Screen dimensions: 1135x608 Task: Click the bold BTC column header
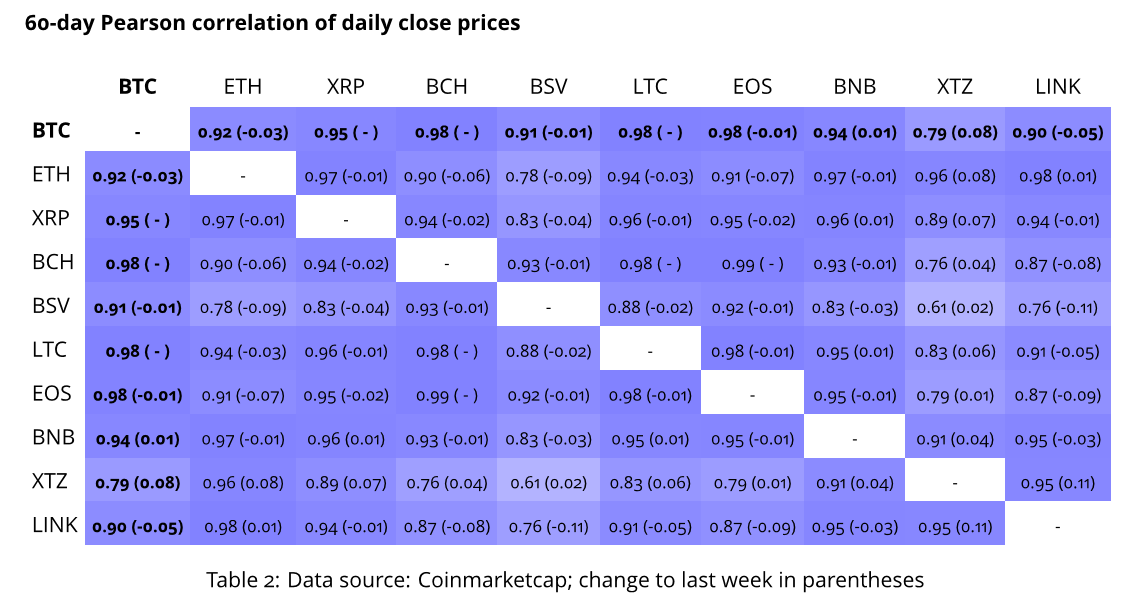click(138, 87)
